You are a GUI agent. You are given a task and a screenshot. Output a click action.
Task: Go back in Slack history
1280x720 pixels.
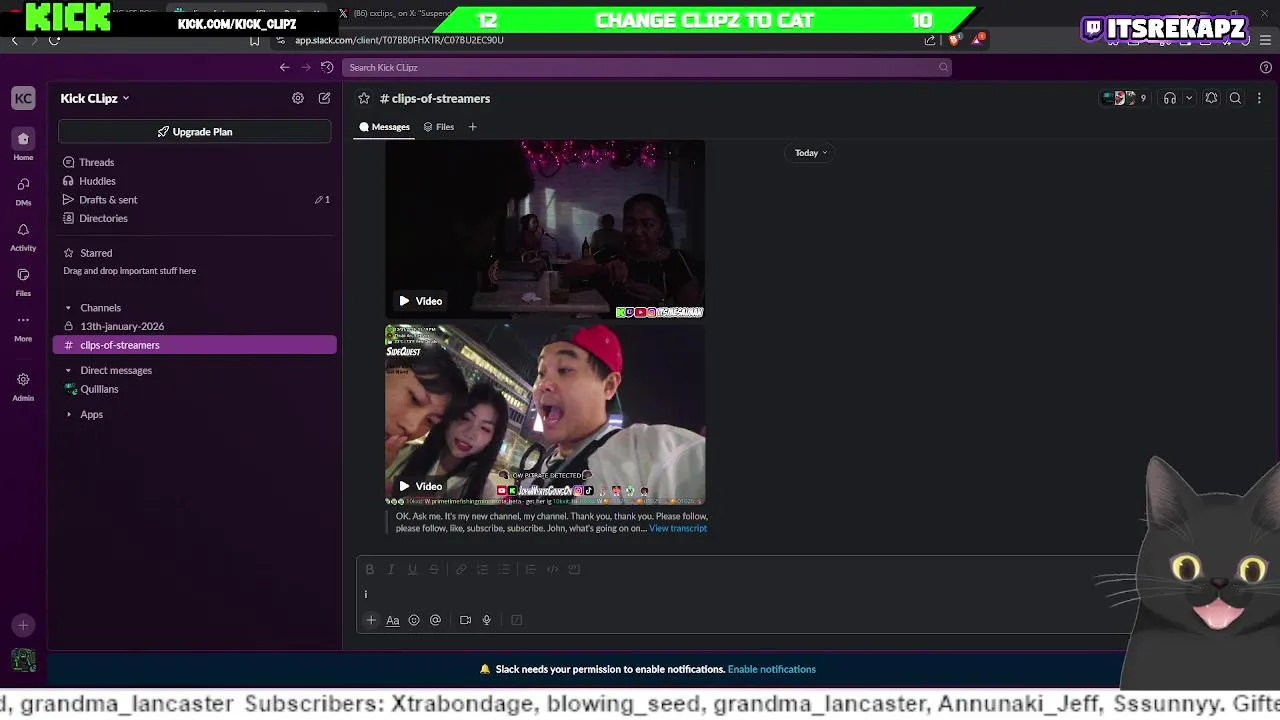[284, 67]
